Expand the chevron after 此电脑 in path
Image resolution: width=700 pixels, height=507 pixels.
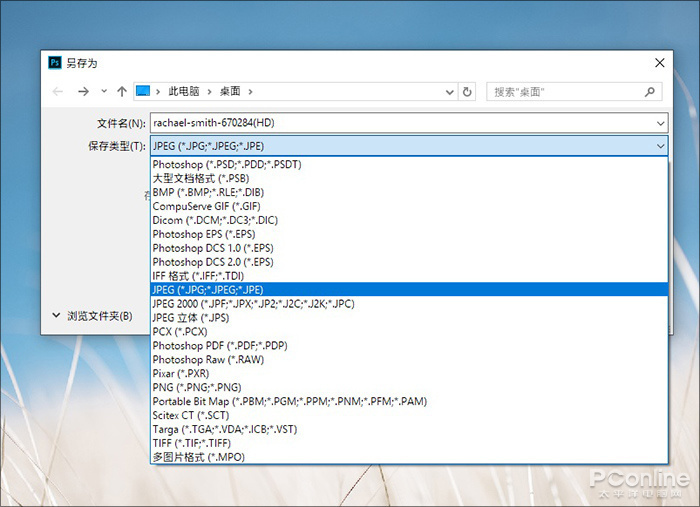(x=209, y=92)
